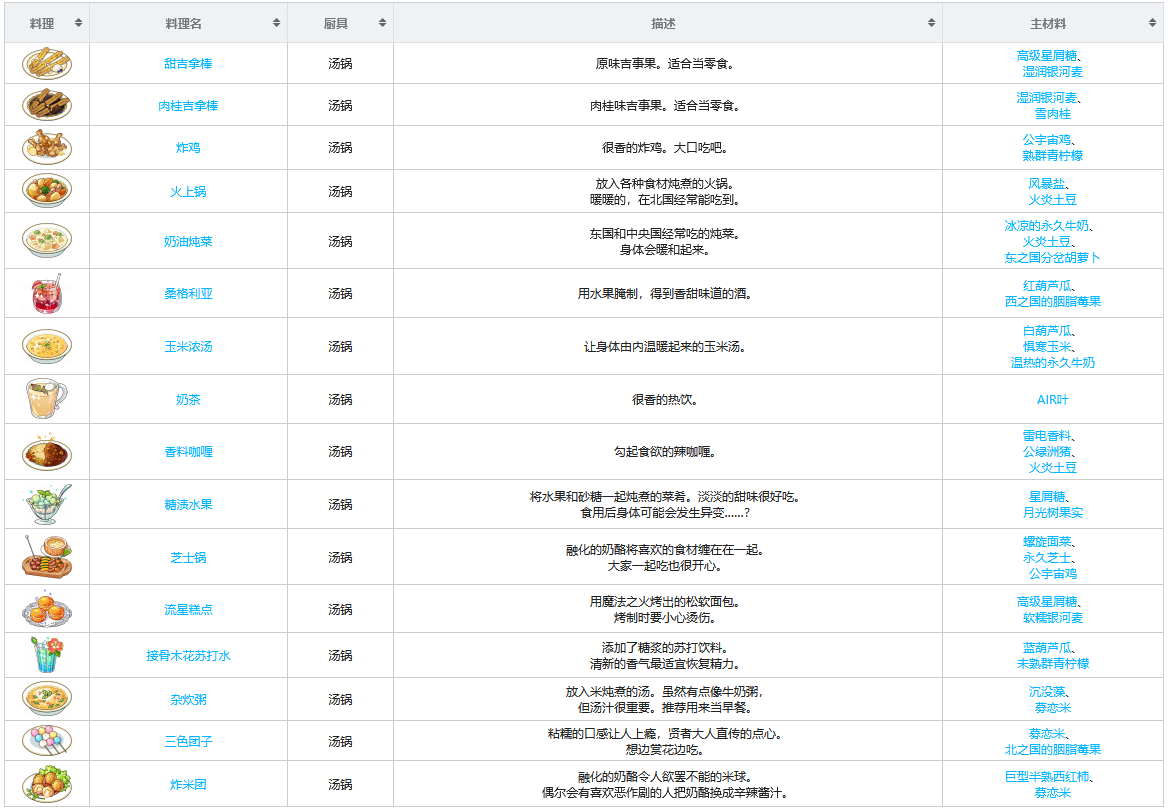The image size is (1169, 811).
Task: Open the 温热的永久牛奶 ingredient link
Action: point(1052,362)
